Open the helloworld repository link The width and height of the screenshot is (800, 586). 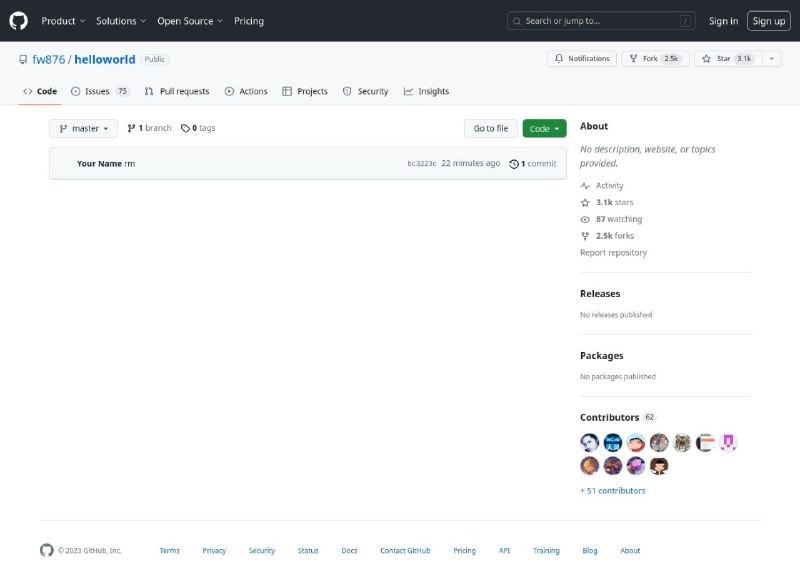105,59
